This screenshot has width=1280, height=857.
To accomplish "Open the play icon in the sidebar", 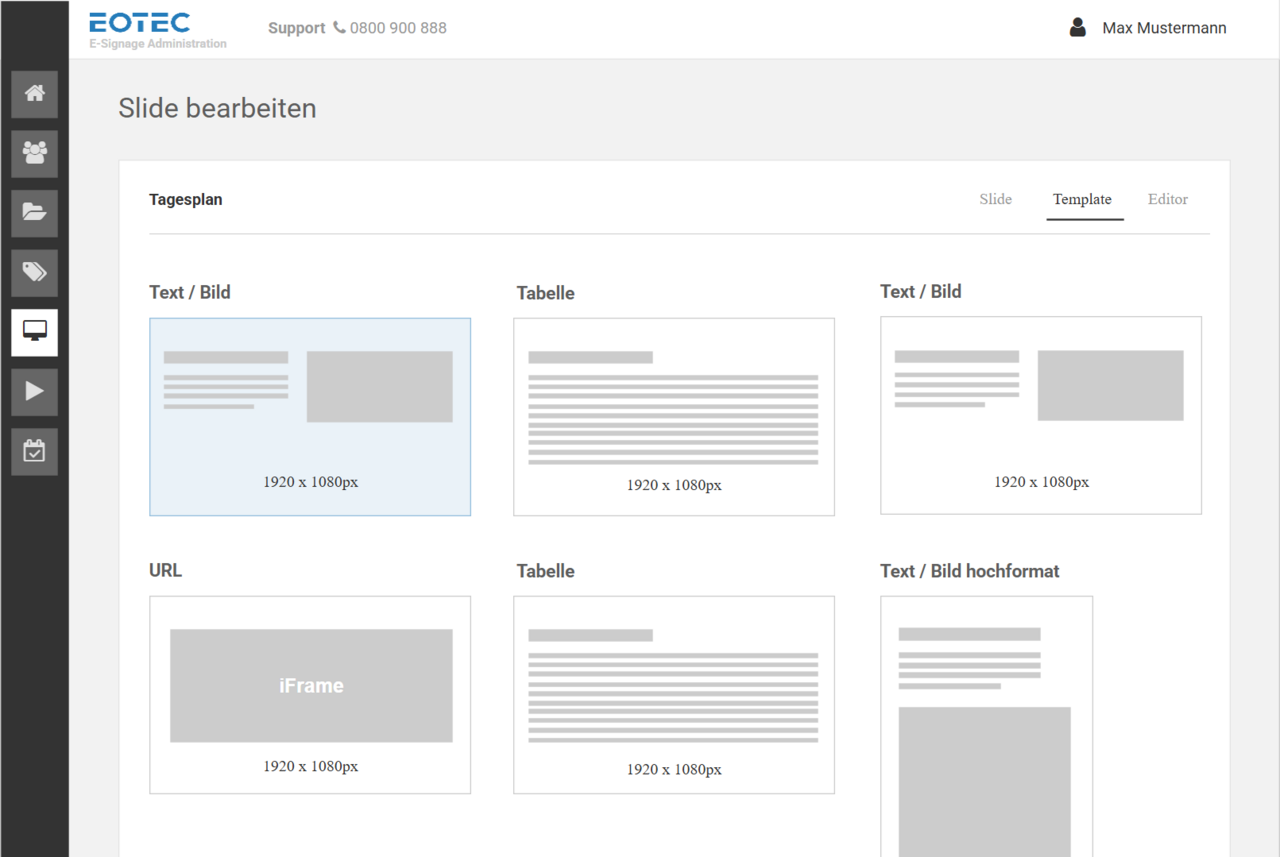I will click(35, 392).
